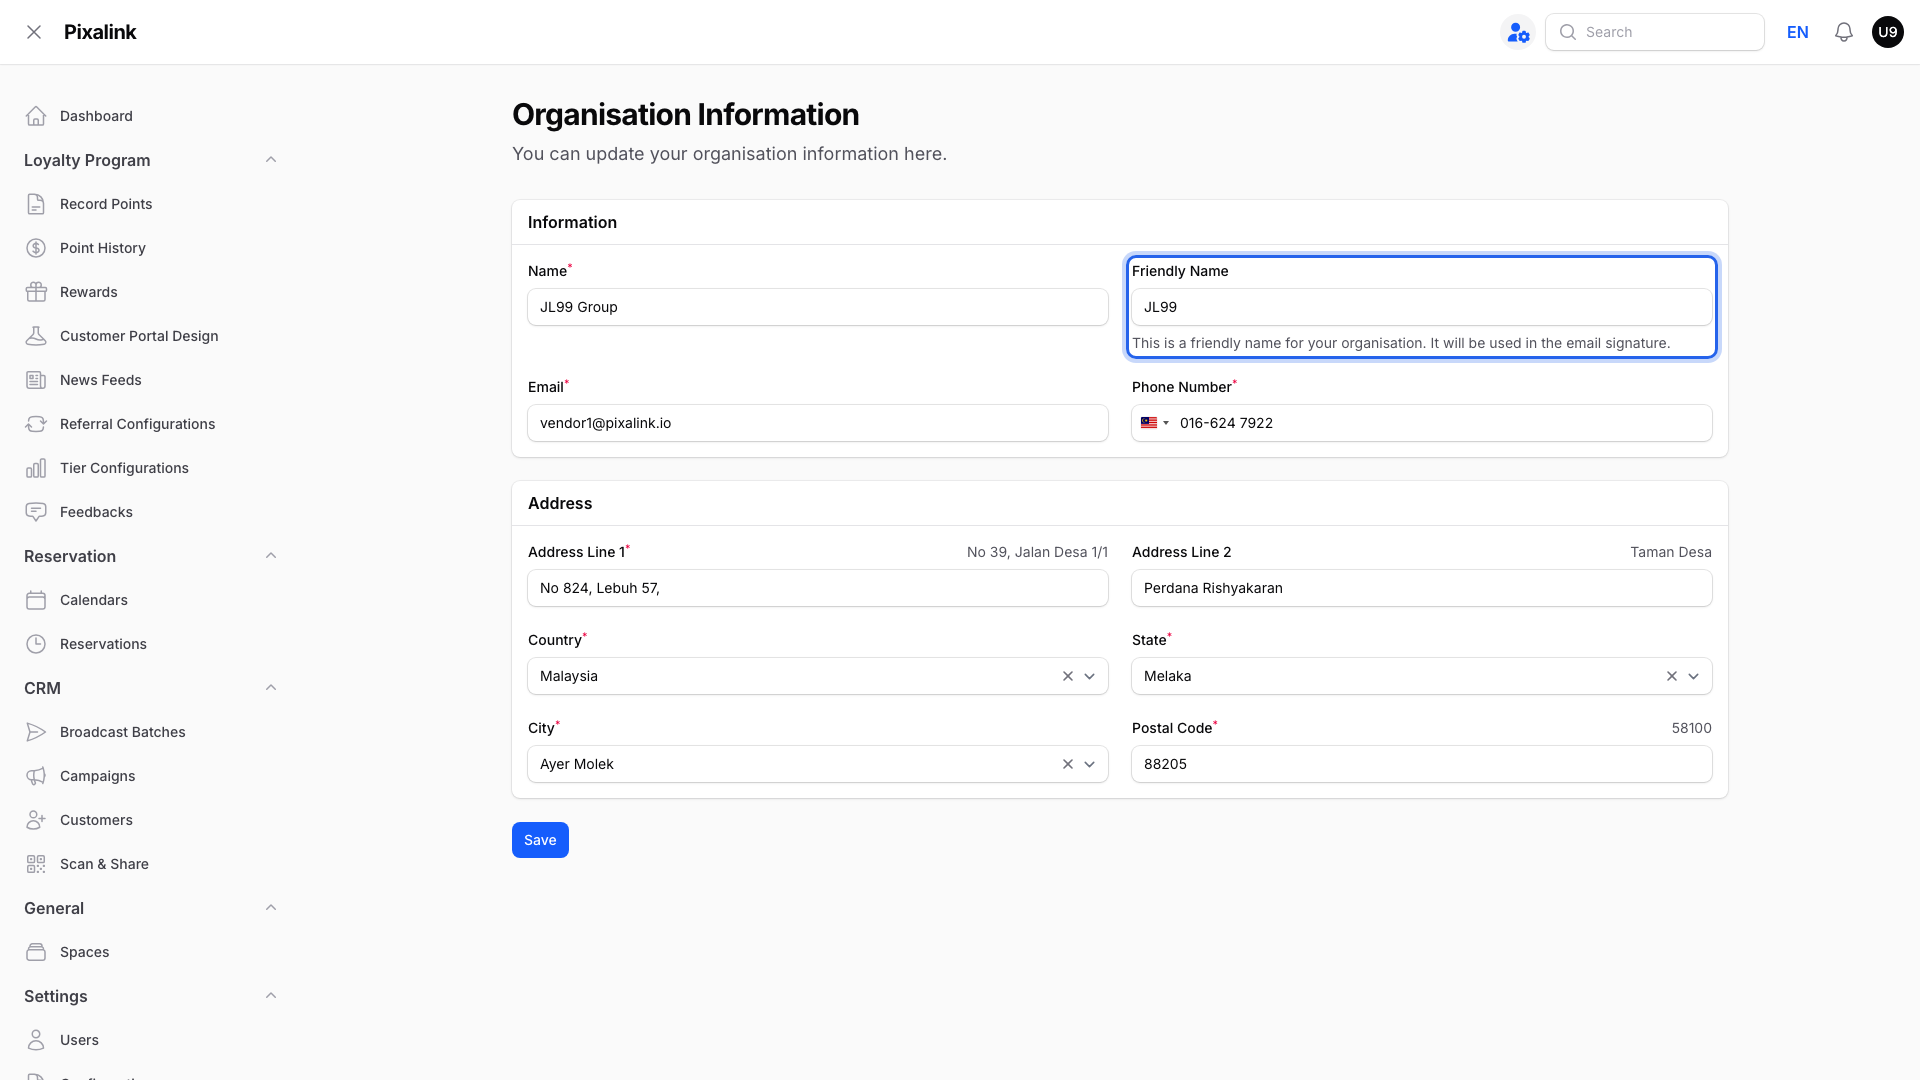
Task: Edit the Address Line 2 field
Action: tap(1422, 588)
